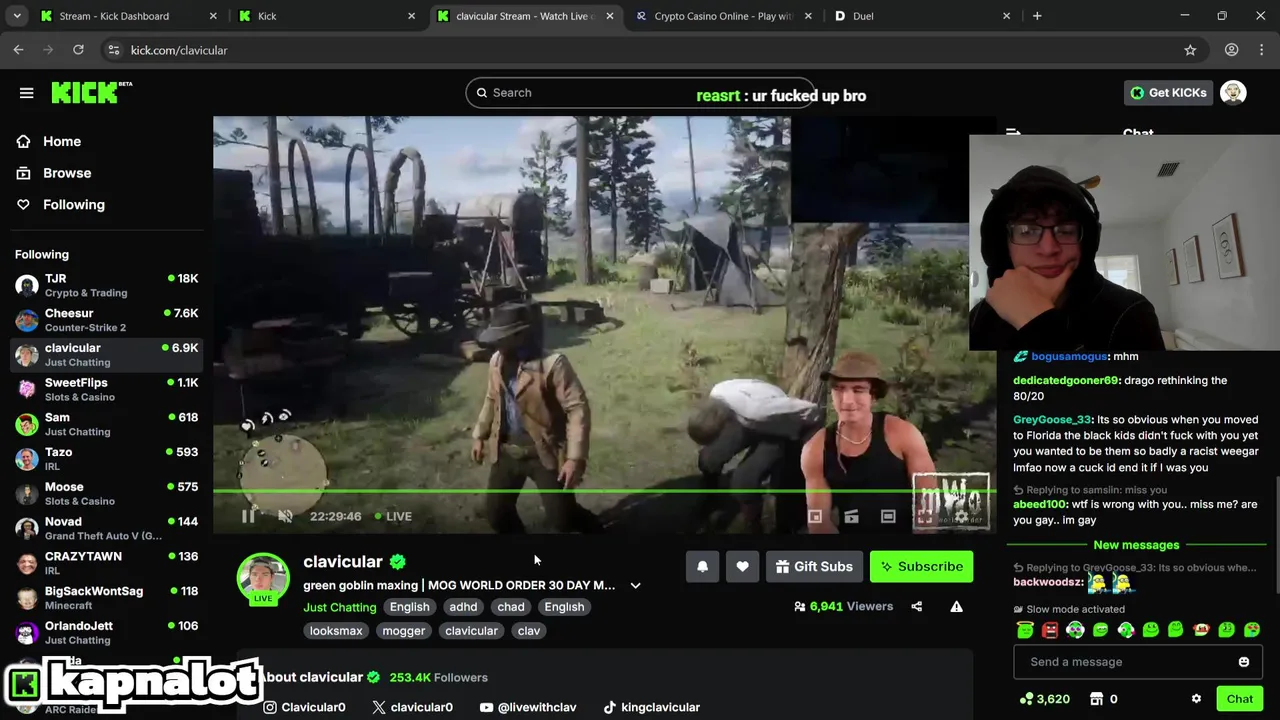Insert the angel halo emote
The image size is (1280, 720).
pos(1025,630)
